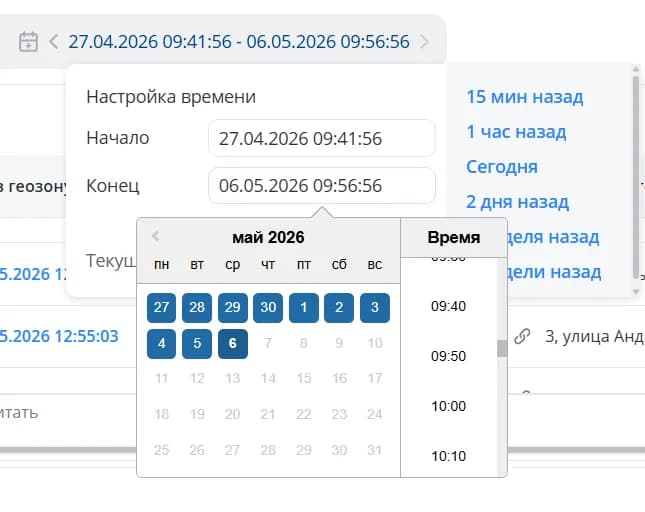Choose time 09:40 in time list
Viewport: 645px width, 512px height.
click(x=448, y=306)
